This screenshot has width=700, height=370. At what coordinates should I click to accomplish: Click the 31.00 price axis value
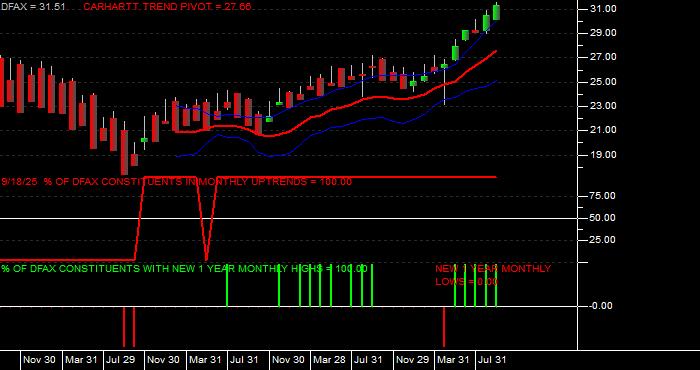[603, 9]
